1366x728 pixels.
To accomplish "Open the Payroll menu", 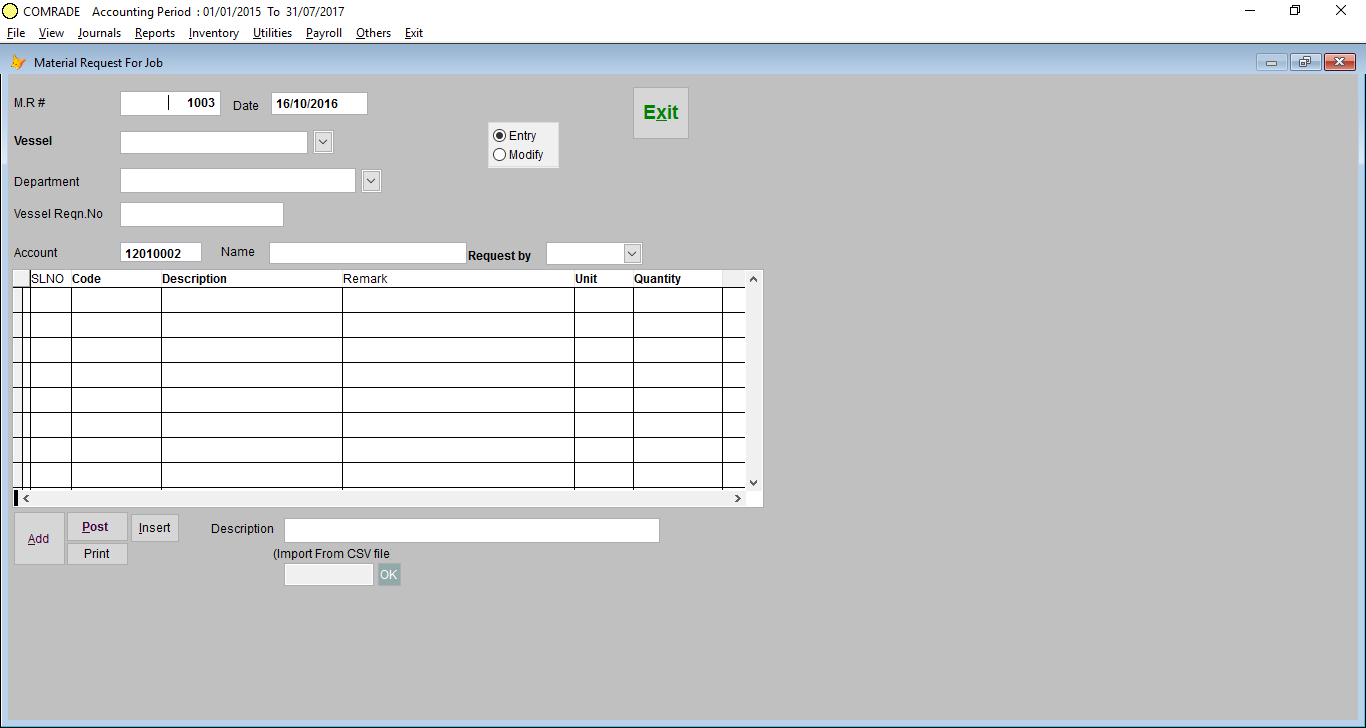I will pyautogui.click(x=323, y=33).
